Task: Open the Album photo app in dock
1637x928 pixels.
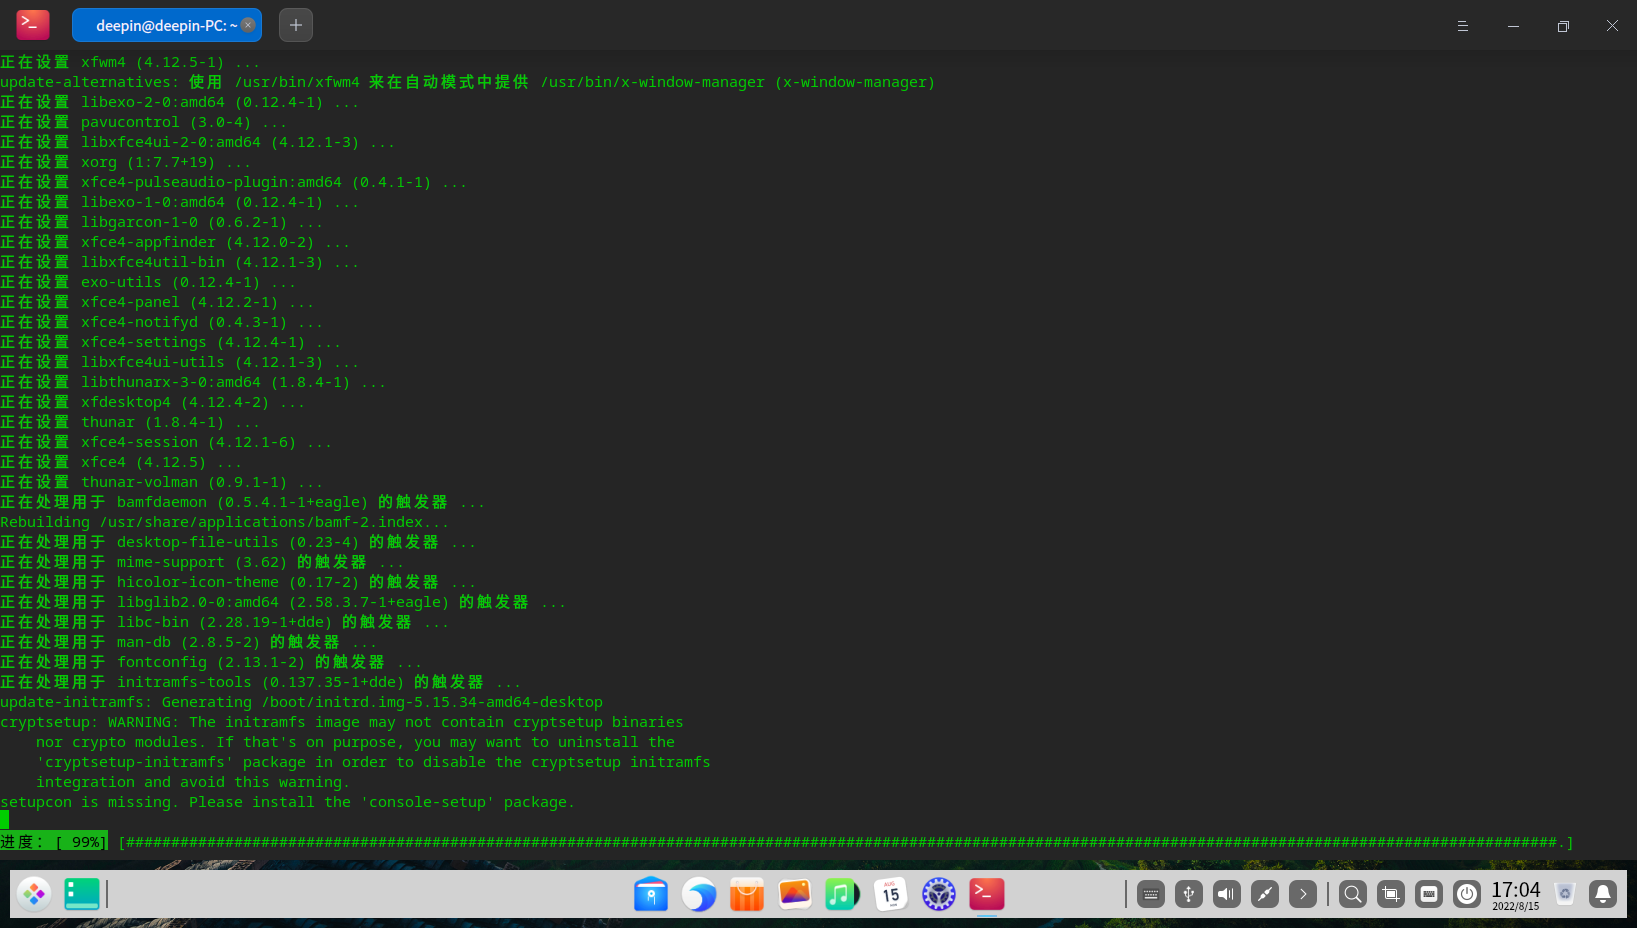Action: [x=795, y=894]
